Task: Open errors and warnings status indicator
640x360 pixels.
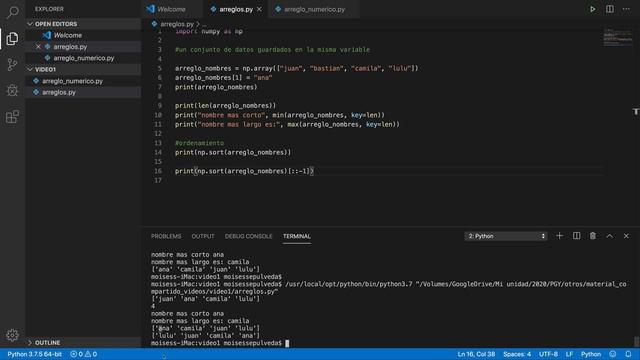Action: tap(84, 354)
